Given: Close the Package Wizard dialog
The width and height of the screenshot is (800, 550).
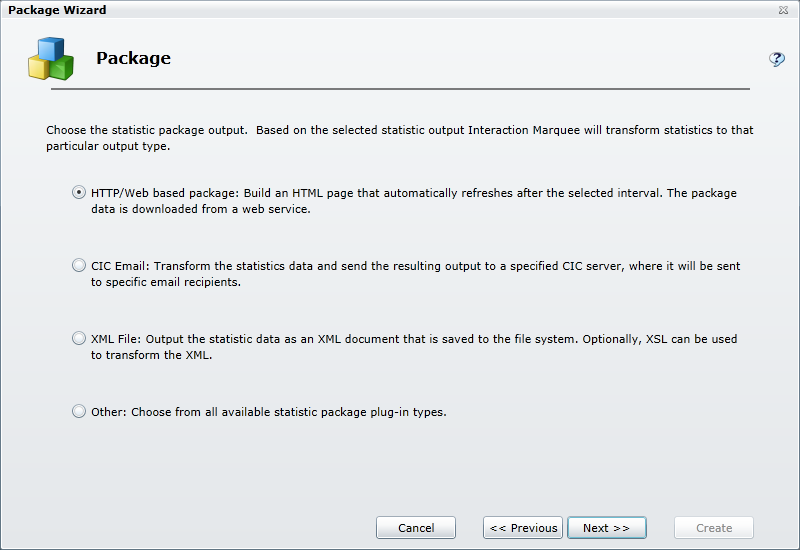Looking at the screenshot, I should (x=782, y=10).
